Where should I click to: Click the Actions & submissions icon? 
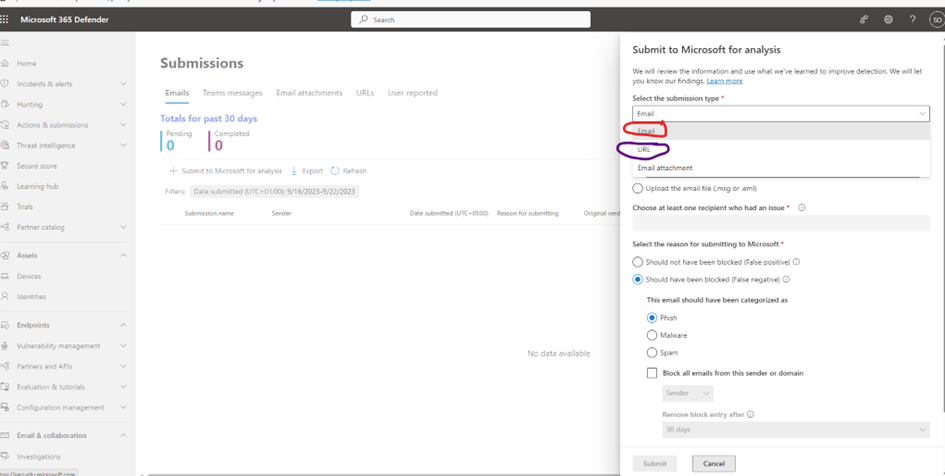[x=5, y=125]
